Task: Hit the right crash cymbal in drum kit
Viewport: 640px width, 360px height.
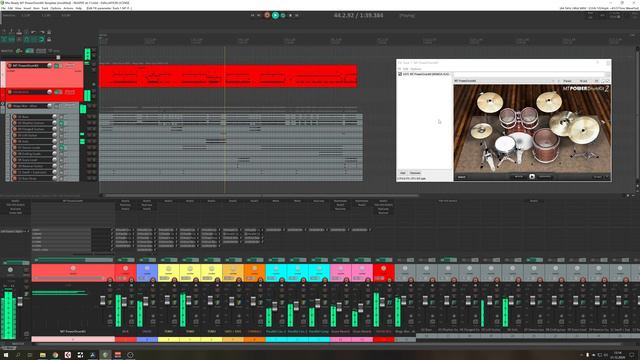Action: [x=549, y=101]
